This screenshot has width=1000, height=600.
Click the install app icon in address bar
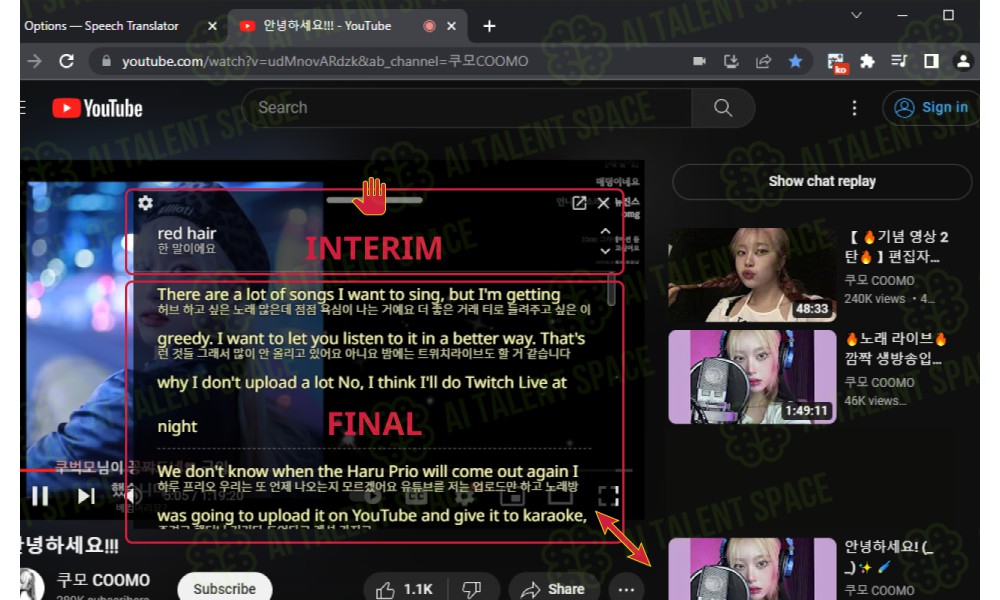click(x=732, y=61)
